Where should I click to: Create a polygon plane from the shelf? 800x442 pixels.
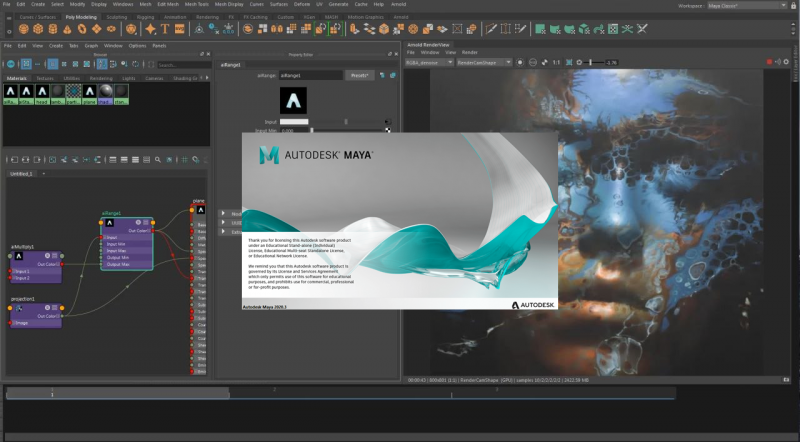pos(96,29)
